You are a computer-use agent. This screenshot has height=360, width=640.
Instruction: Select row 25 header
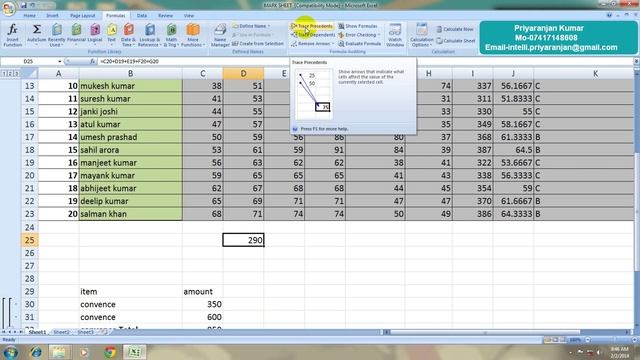29,240
